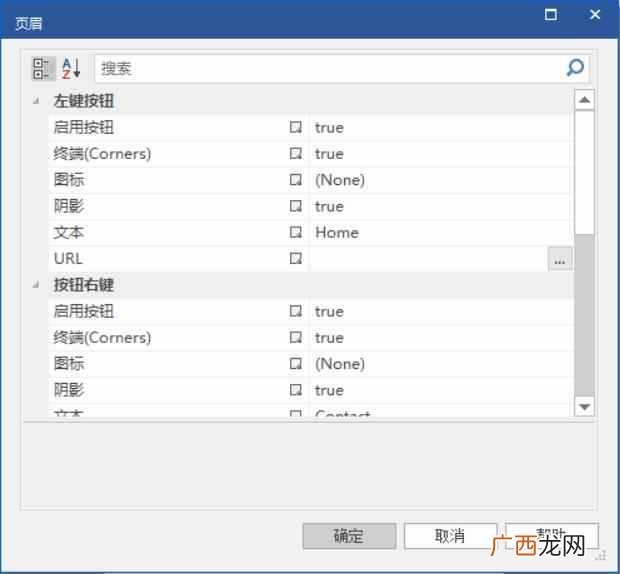Cancel with the 取消 button
Image resolution: width=620 pixels, height=574 pixels.
pos(450,536)
